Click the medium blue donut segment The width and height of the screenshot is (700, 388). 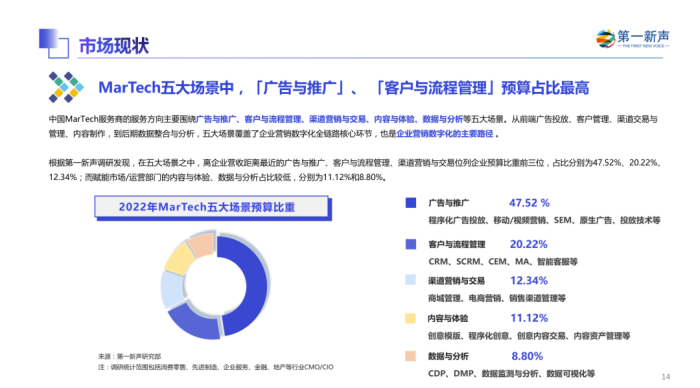[194, 321]
